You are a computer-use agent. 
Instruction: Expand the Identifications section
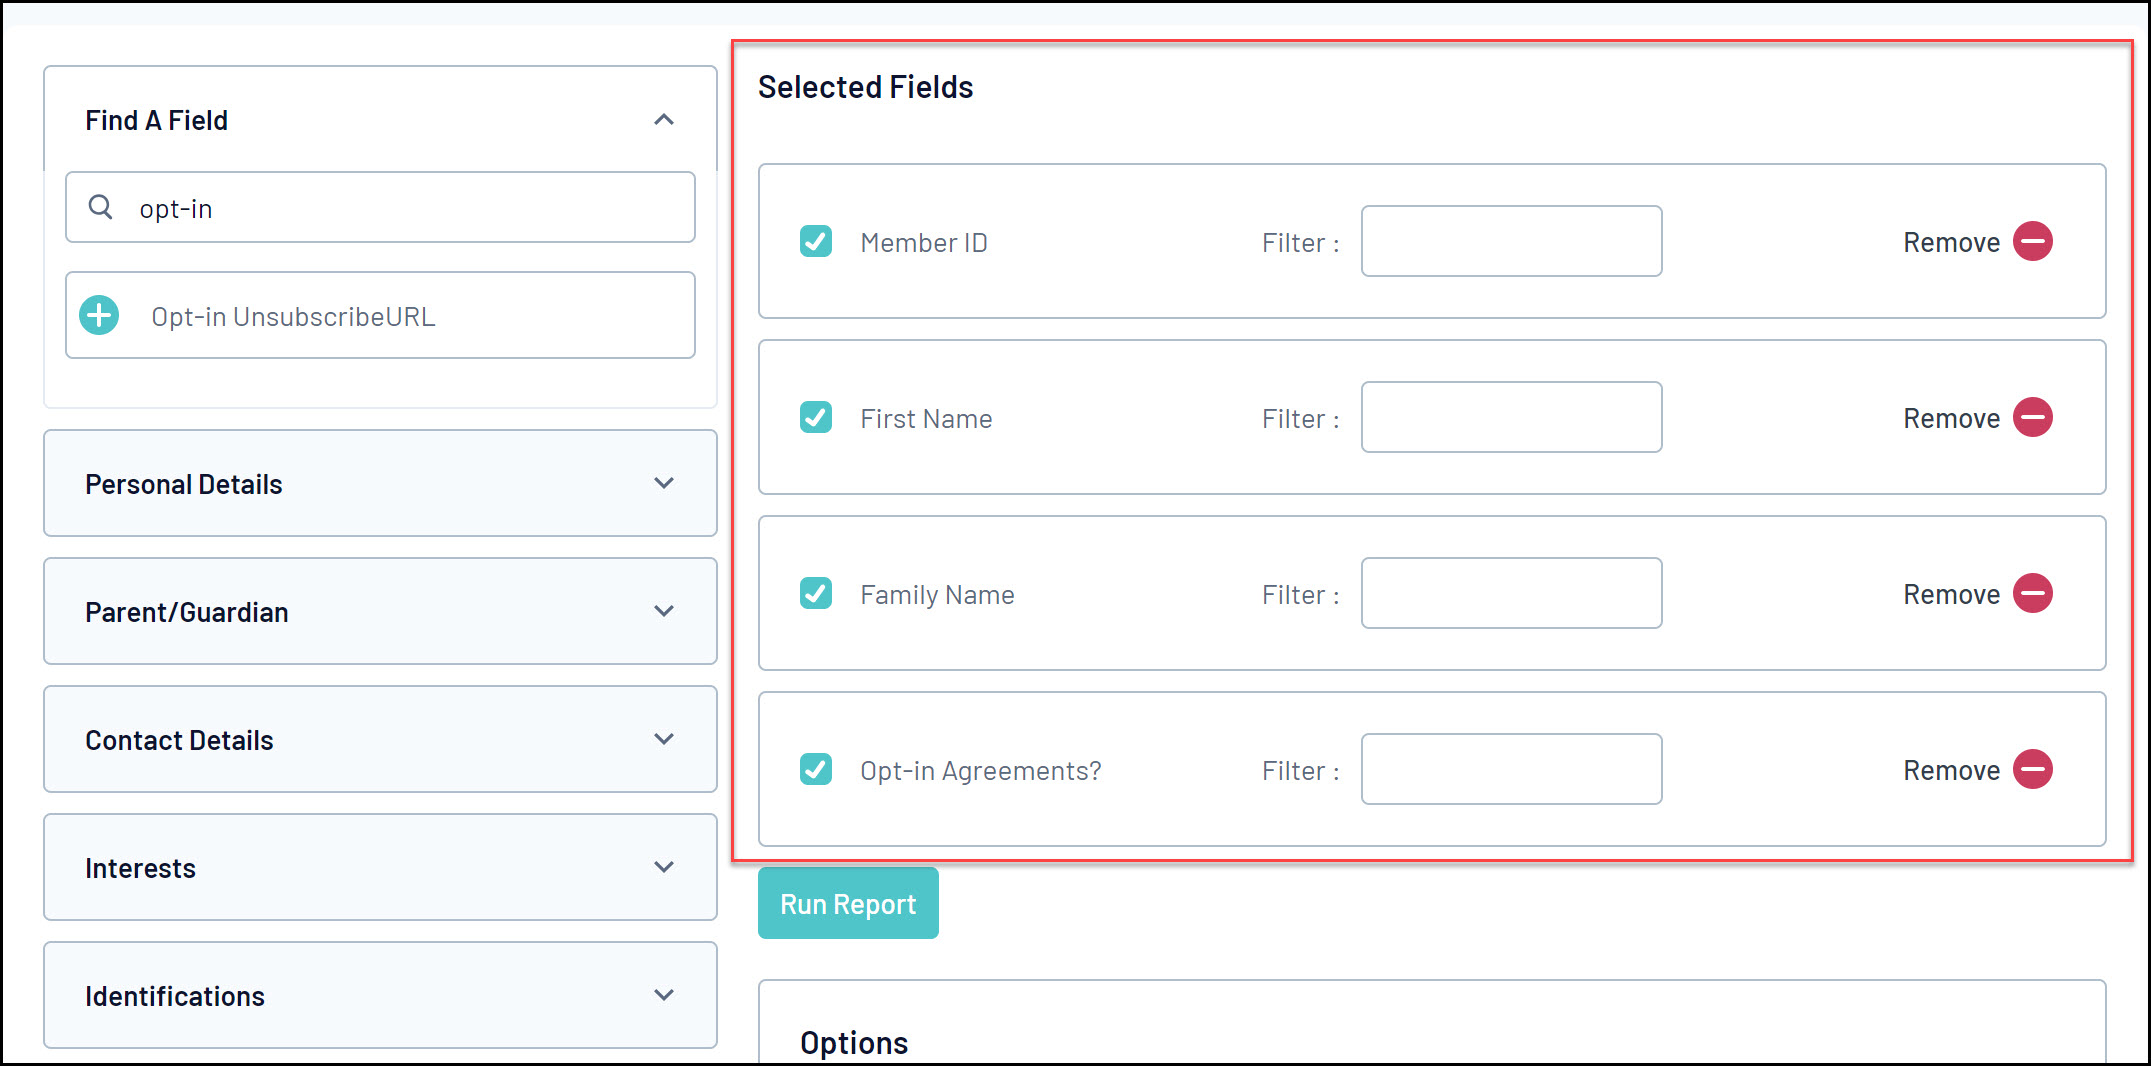click(663, 996)
